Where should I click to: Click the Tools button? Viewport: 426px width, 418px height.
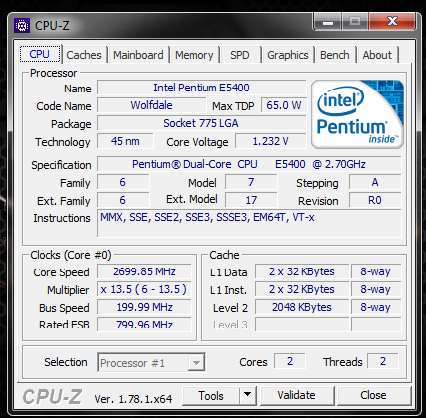[x=211, y=396]
